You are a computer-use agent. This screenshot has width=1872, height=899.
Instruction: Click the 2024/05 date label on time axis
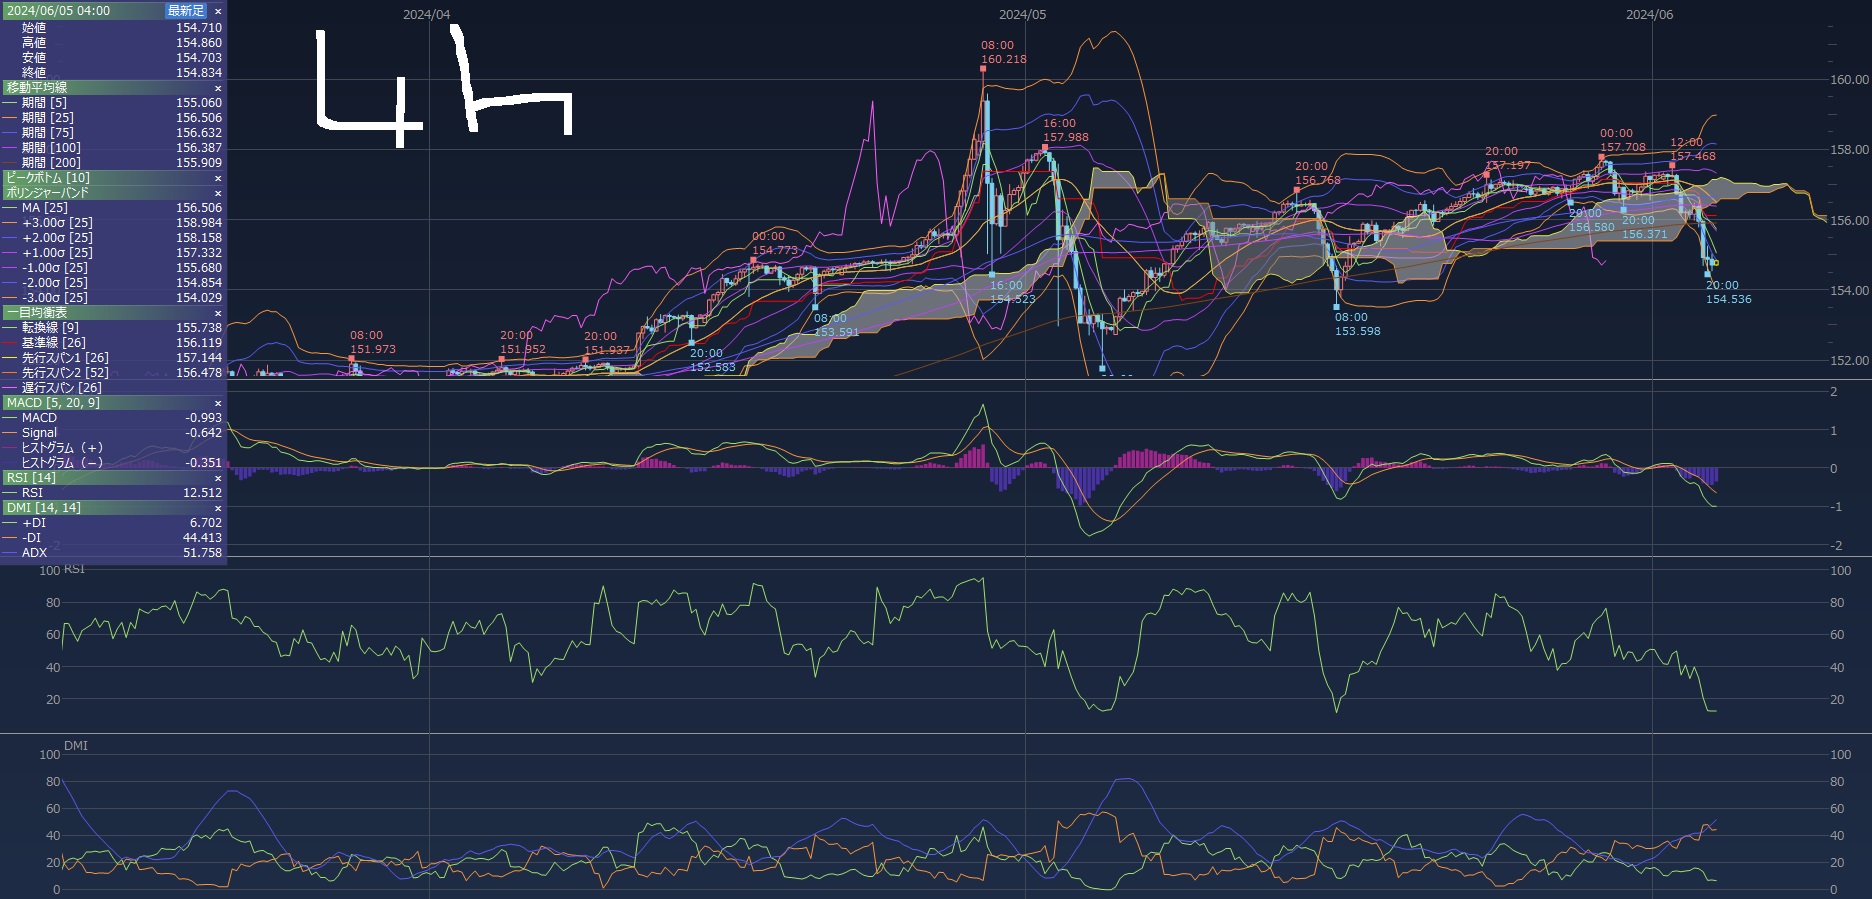(1022, 15)
